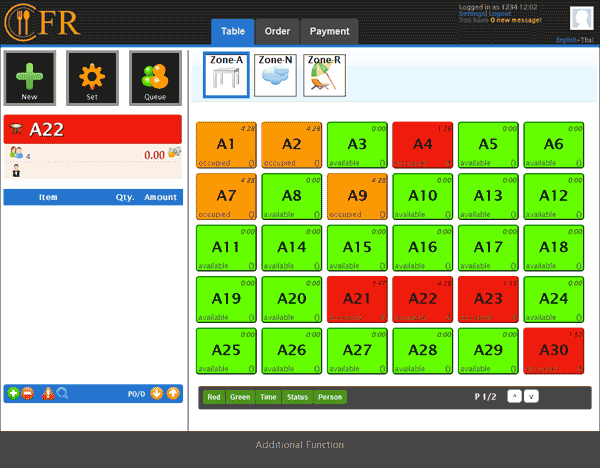Viewport: 600px width, 468px height.
Task: Click the orange up arrow icon
Action: tap(173, 393)
